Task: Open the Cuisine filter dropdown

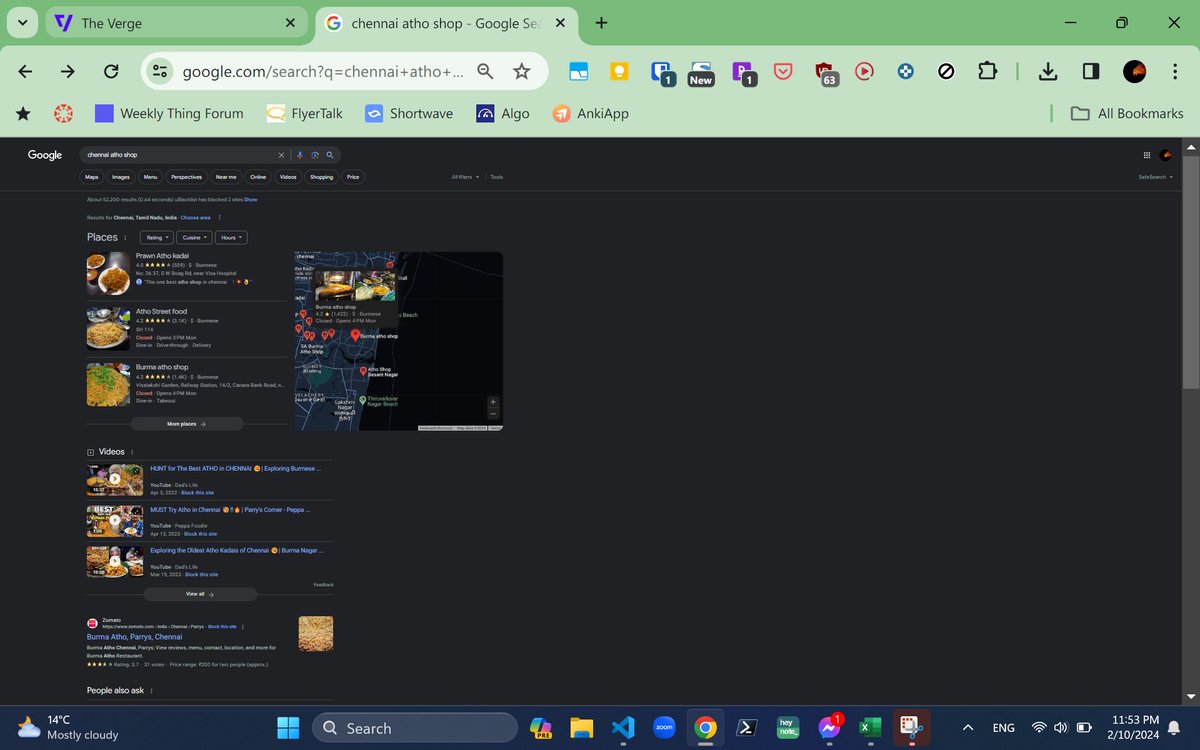Action: click(194, 238)
